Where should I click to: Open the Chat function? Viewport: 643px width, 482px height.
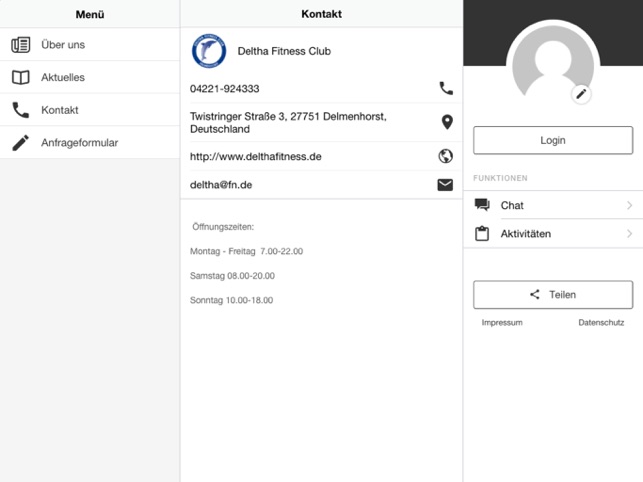553,205
